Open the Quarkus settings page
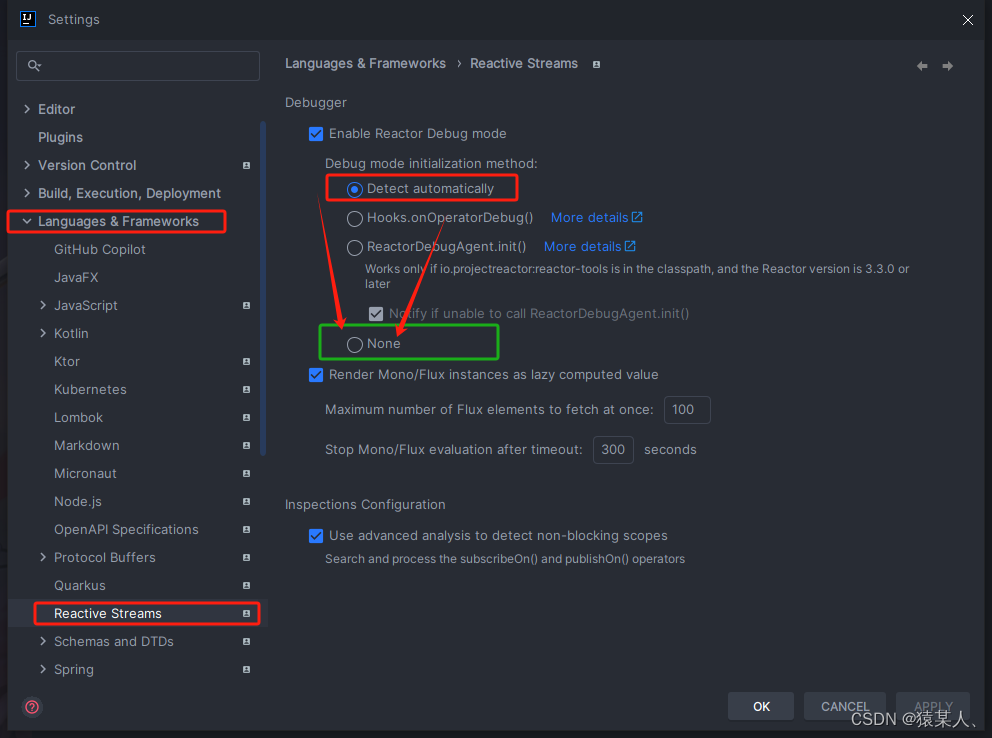 click(80, 586)
